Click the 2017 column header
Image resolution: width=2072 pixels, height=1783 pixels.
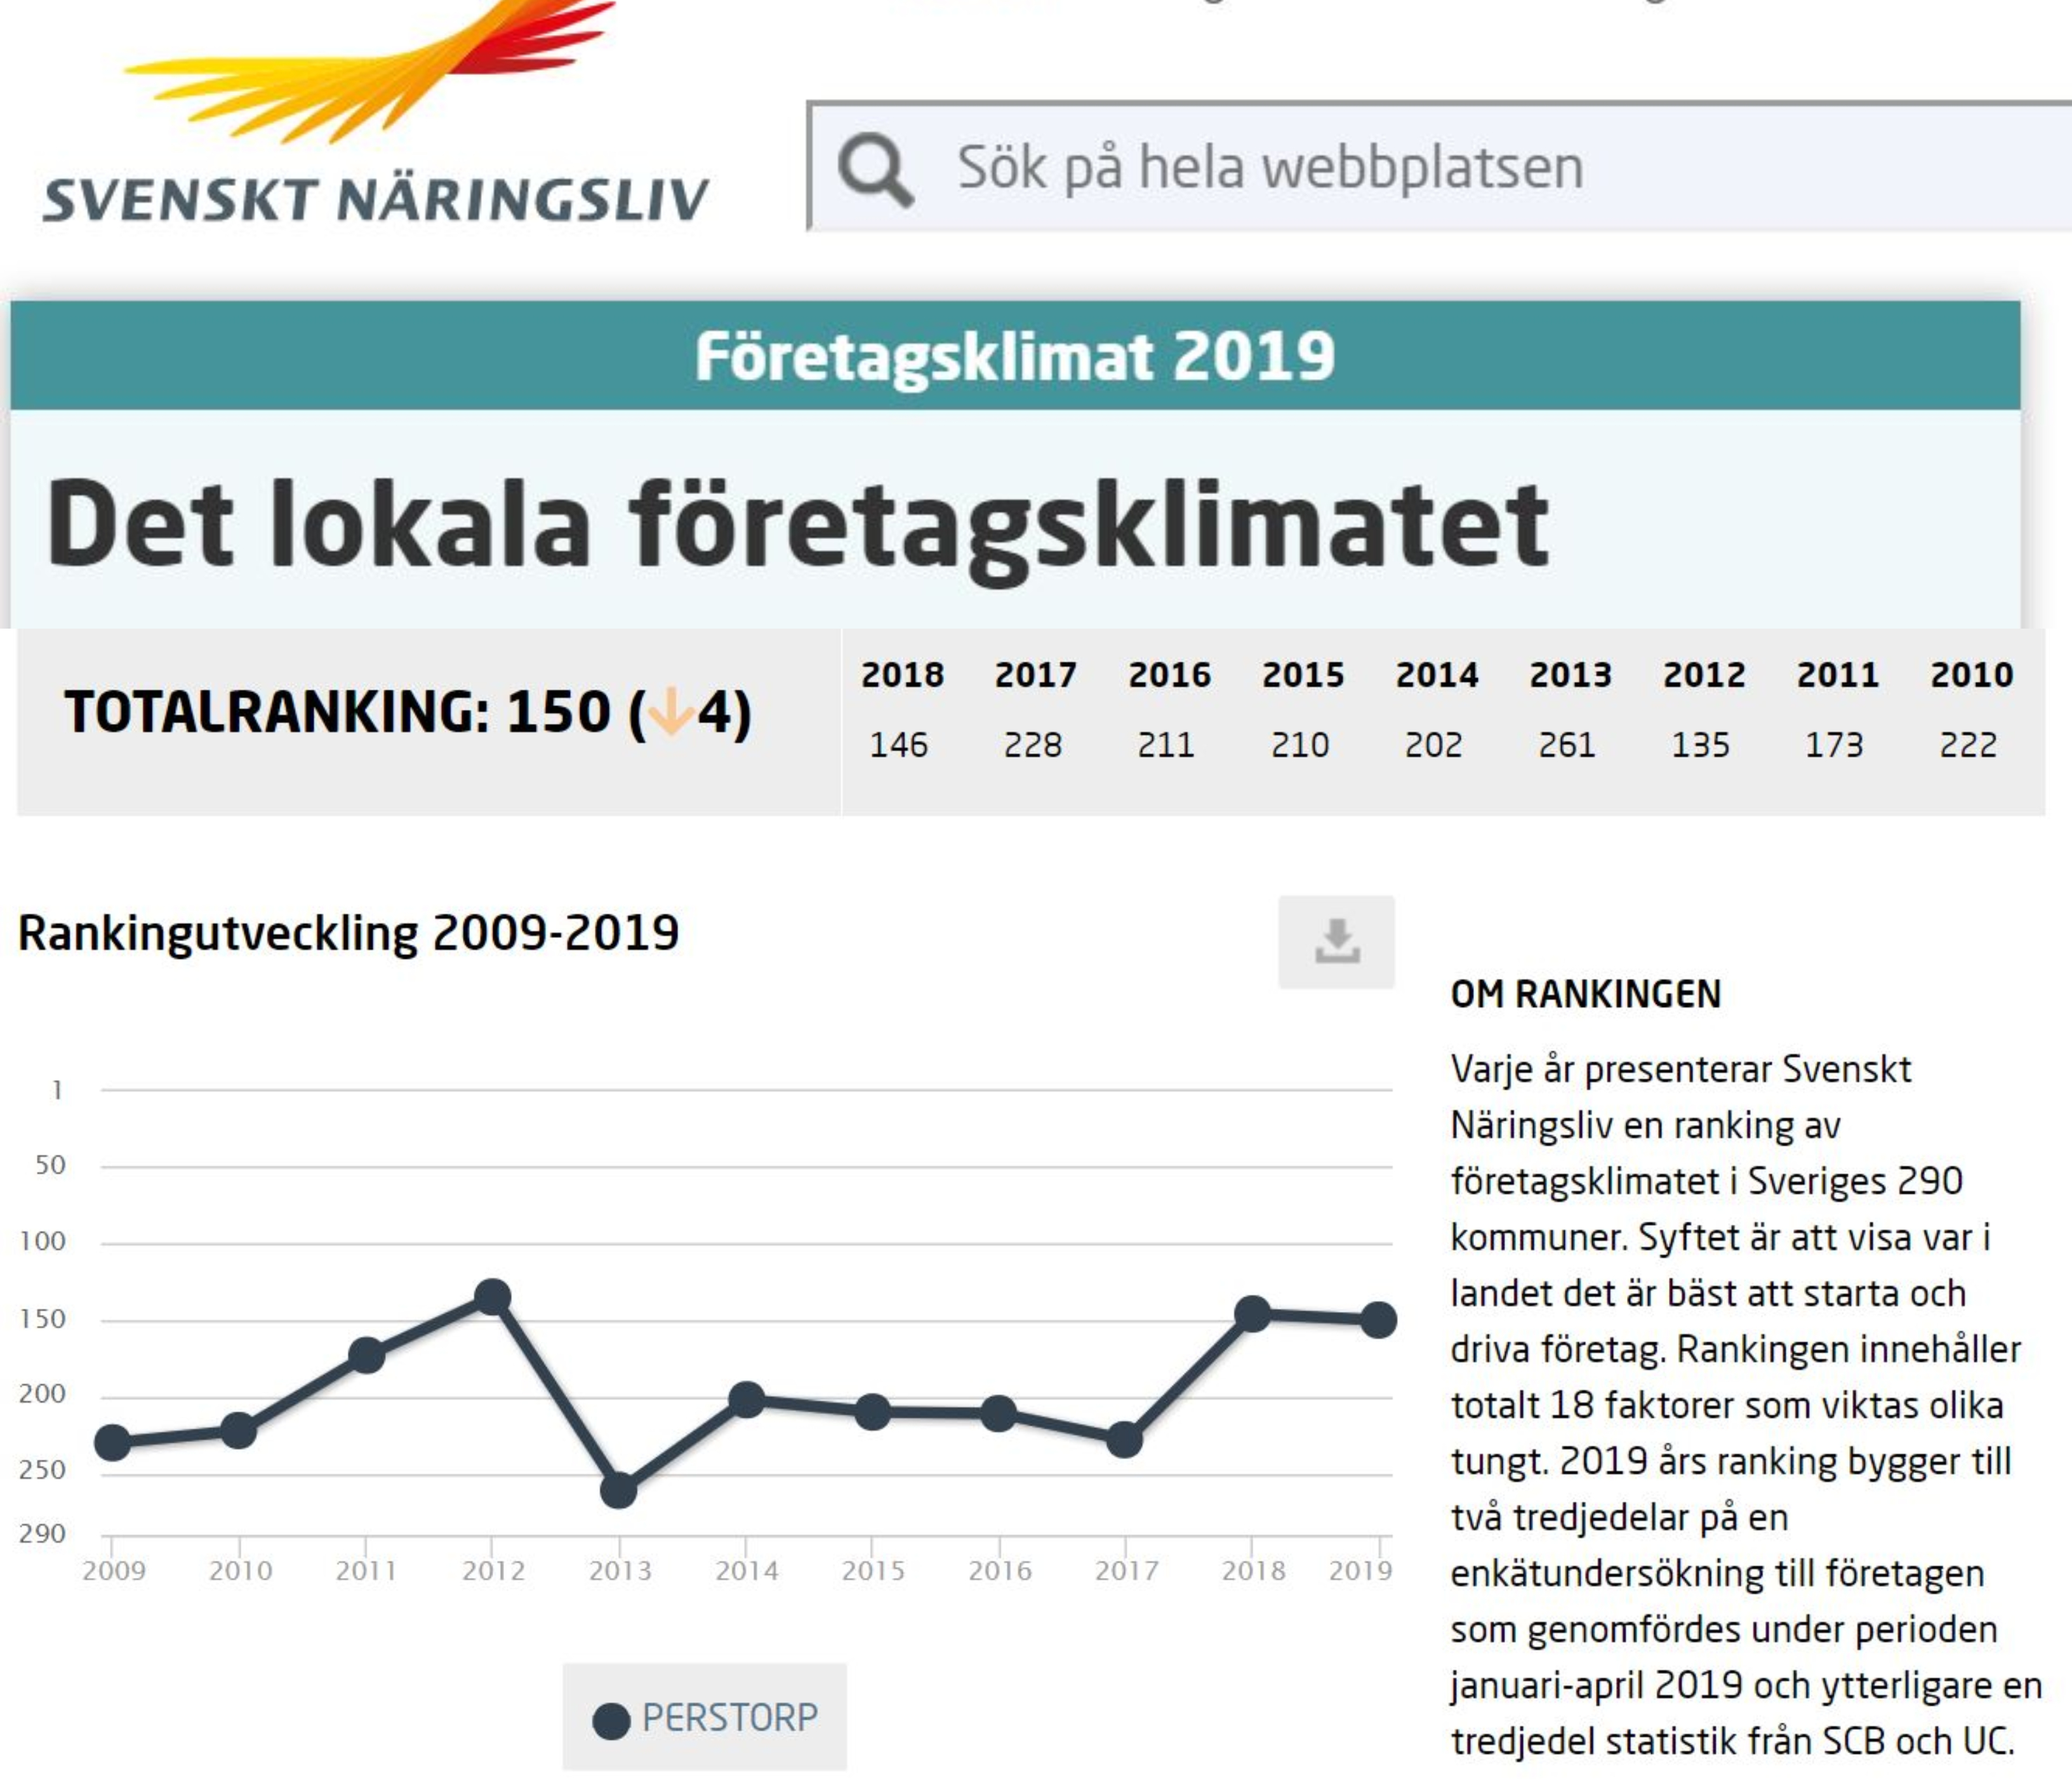1035,675
